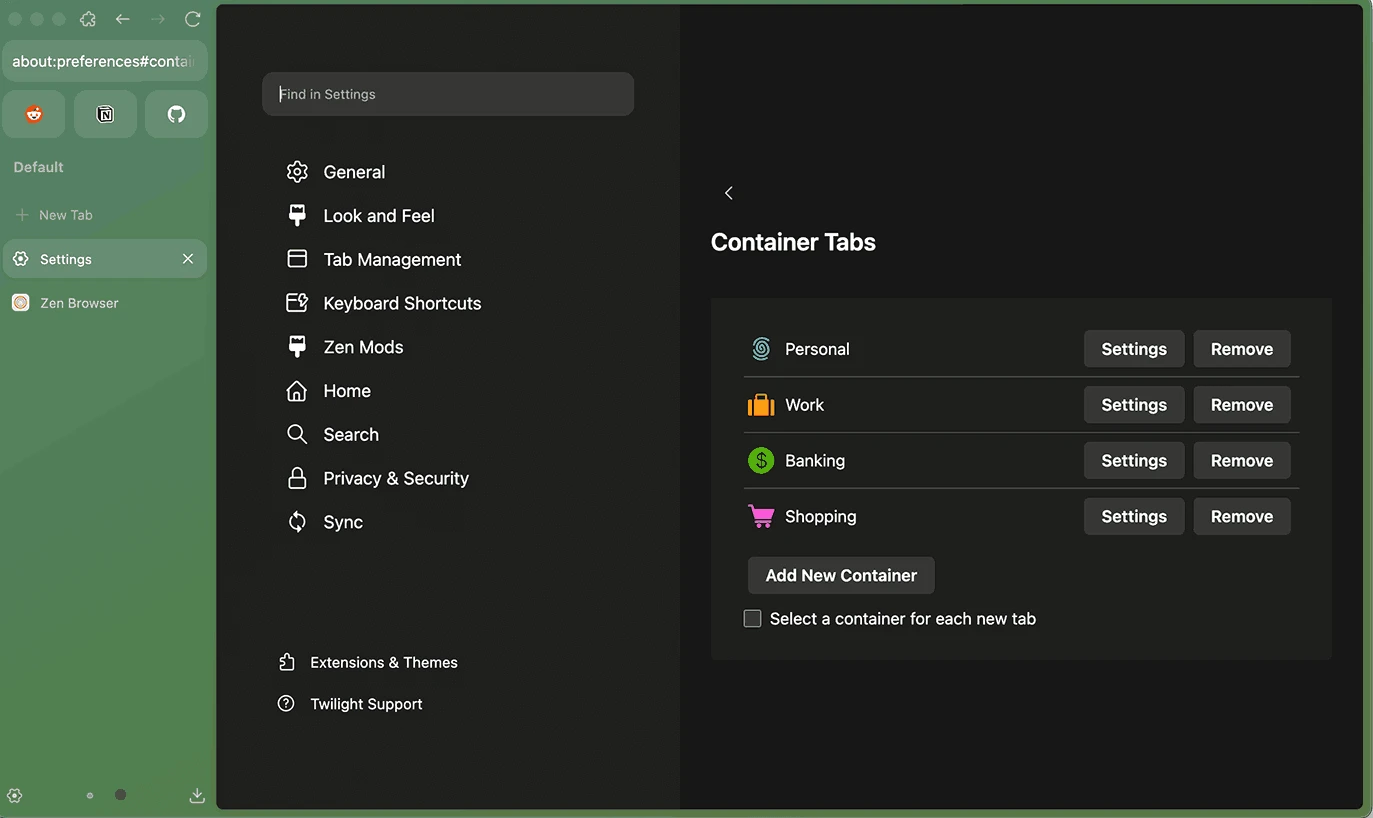Select the Home settings category
This screenshot has width=1373, height=818.
tap(328, 391)
